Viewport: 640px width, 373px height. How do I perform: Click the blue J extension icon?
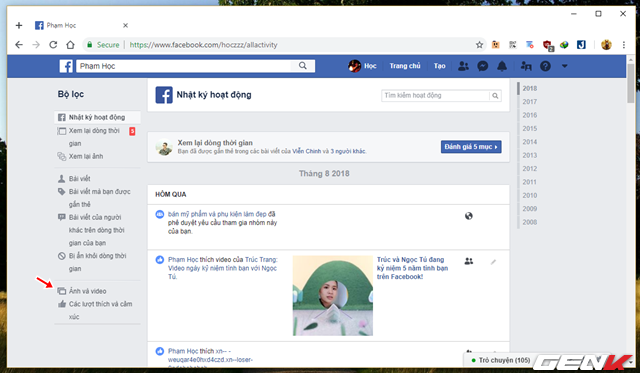tap(581, 44)
